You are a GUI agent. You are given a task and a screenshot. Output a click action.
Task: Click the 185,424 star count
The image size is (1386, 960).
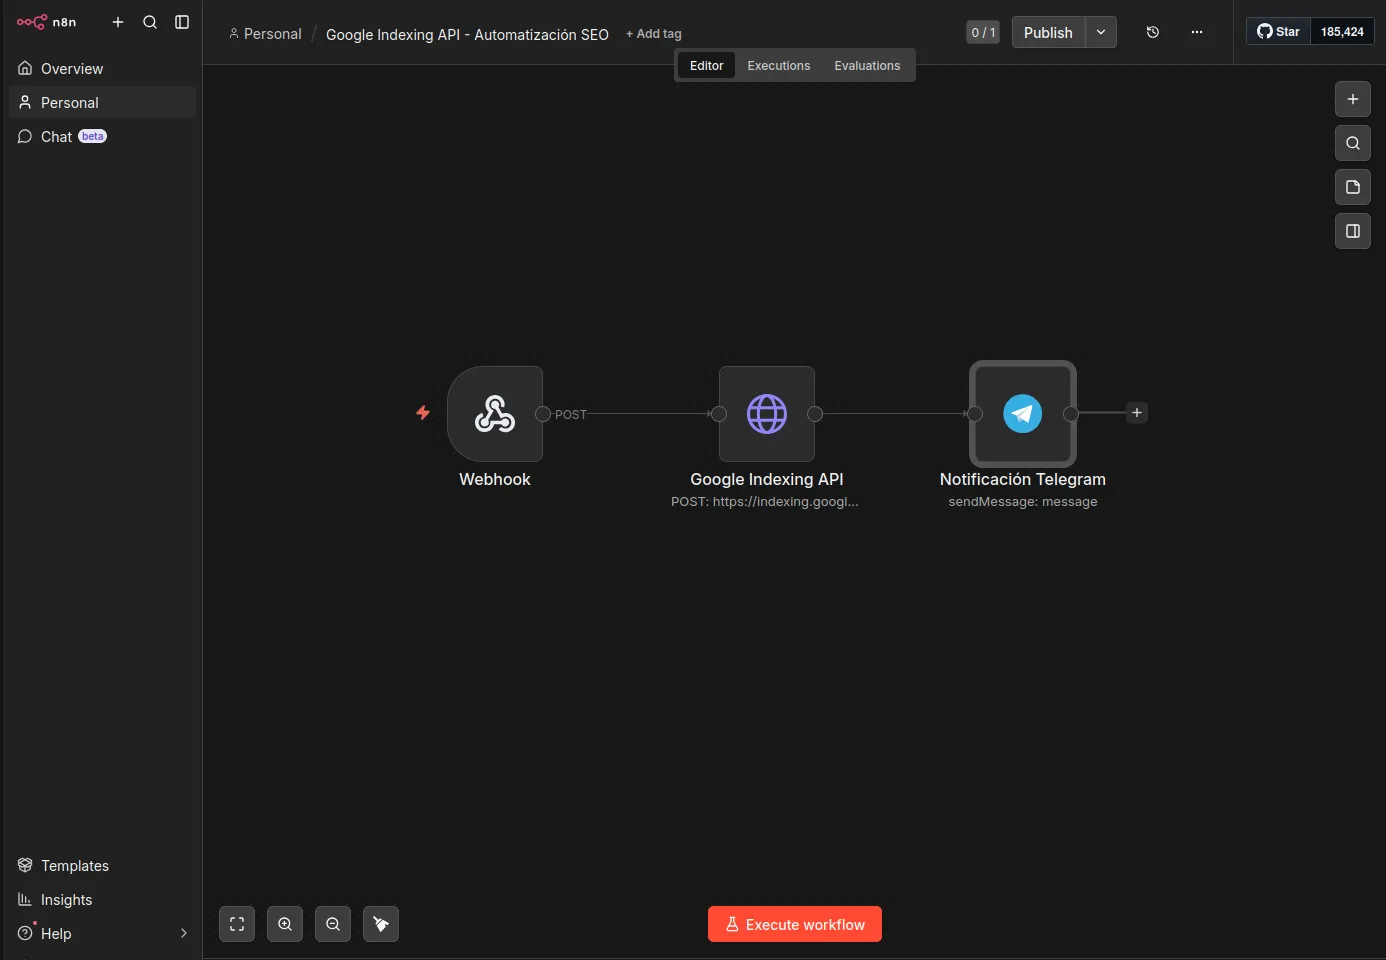point(1342,32)
